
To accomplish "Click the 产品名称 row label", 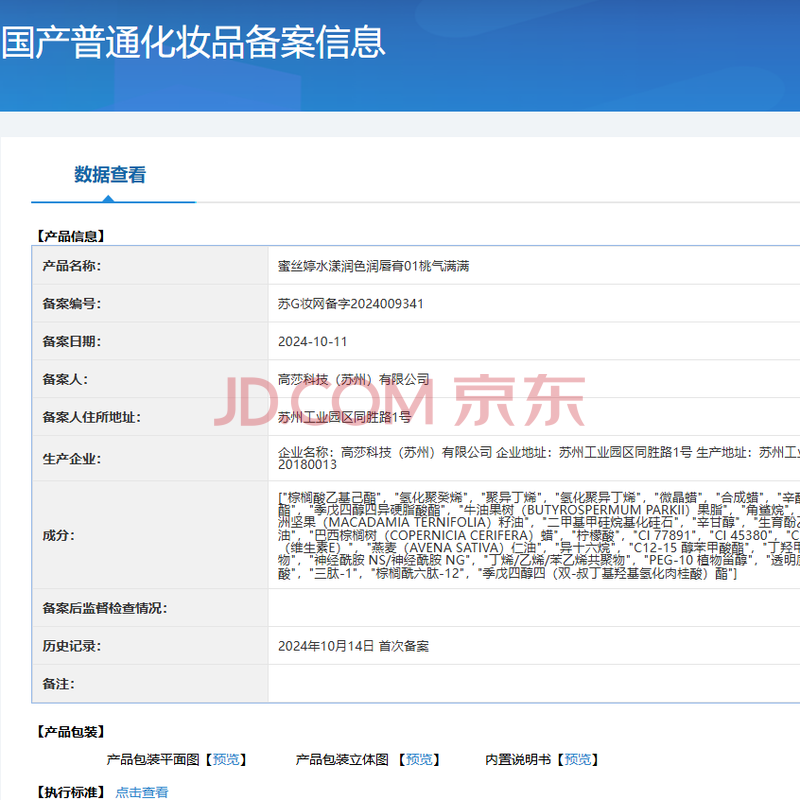I will (72, 266).
